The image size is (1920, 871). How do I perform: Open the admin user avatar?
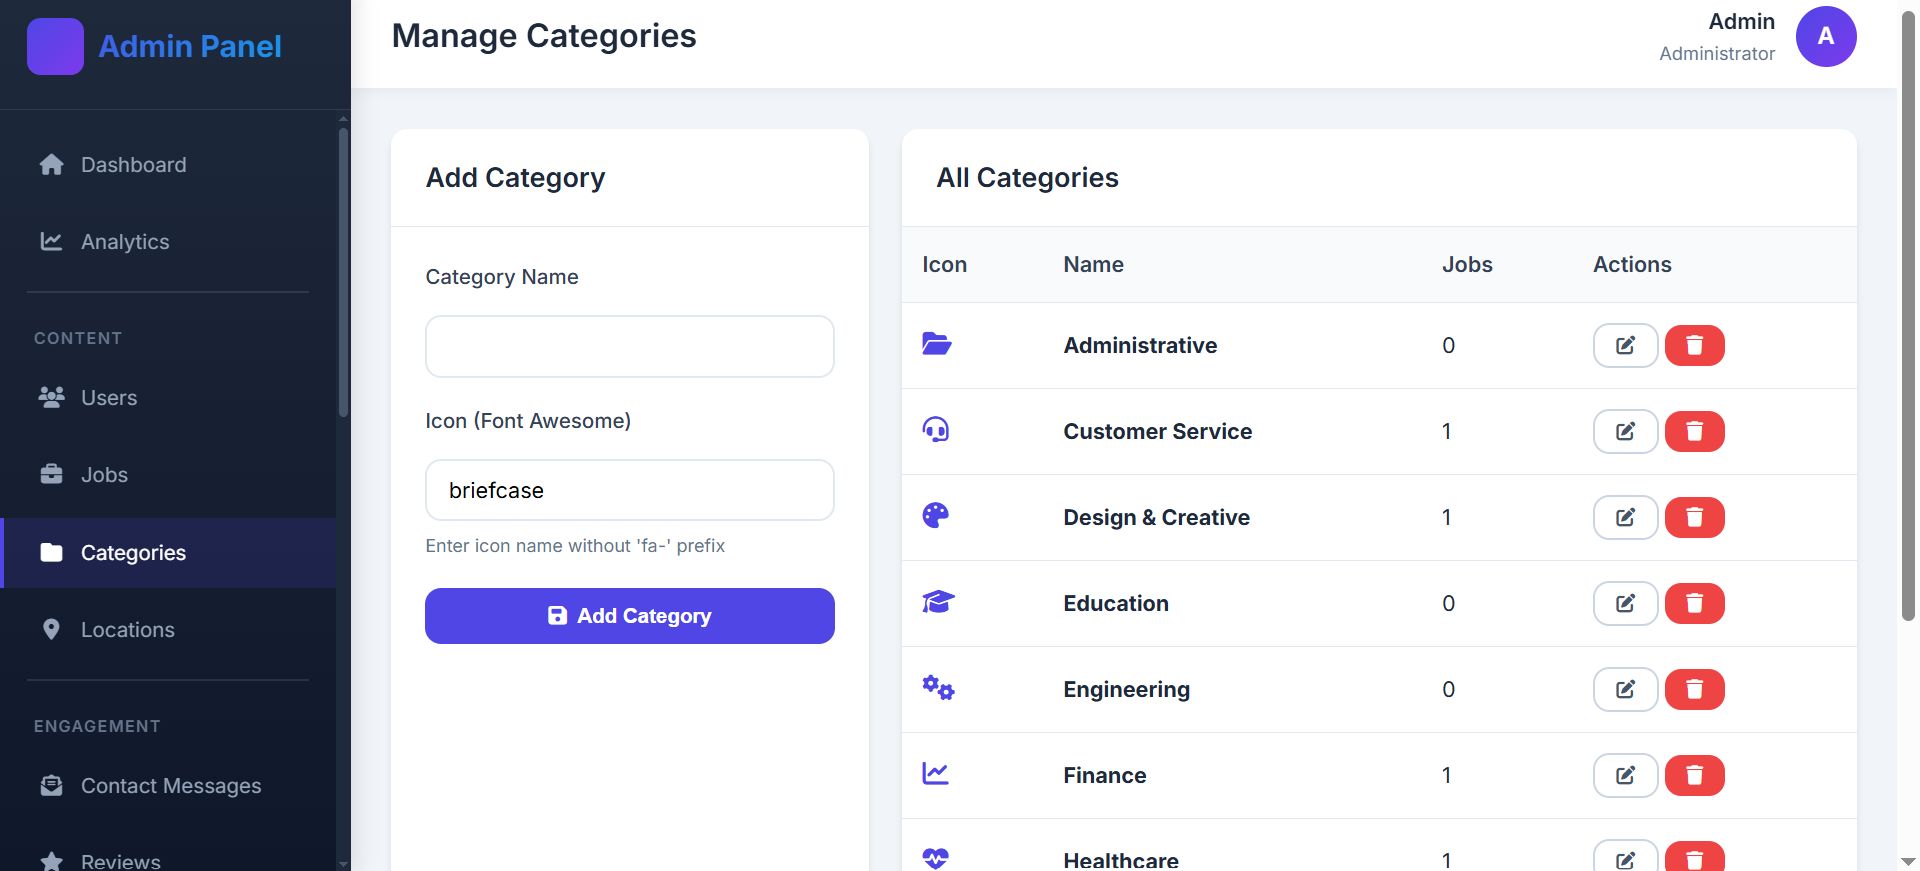1825,37
